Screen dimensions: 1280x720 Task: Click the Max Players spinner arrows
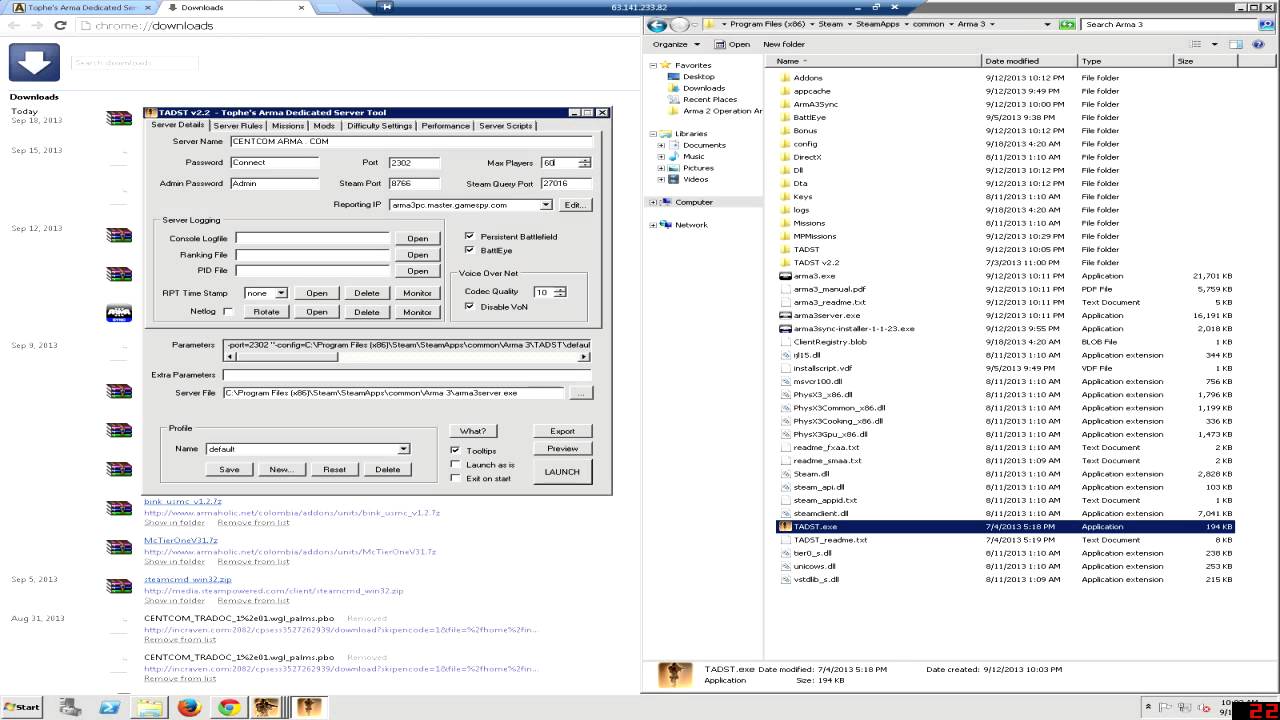(x=585, y=163)
